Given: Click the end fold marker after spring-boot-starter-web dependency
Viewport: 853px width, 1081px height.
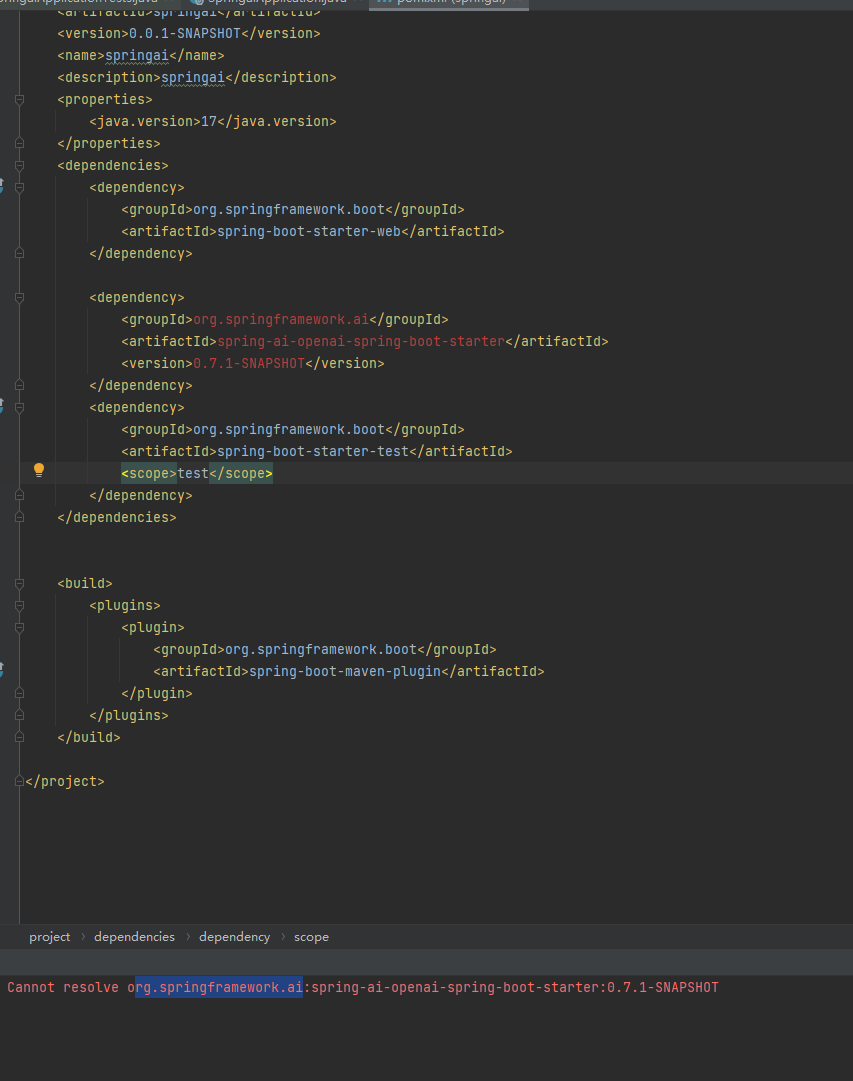Looking at the screenshot, I should [x=19, y=254].
